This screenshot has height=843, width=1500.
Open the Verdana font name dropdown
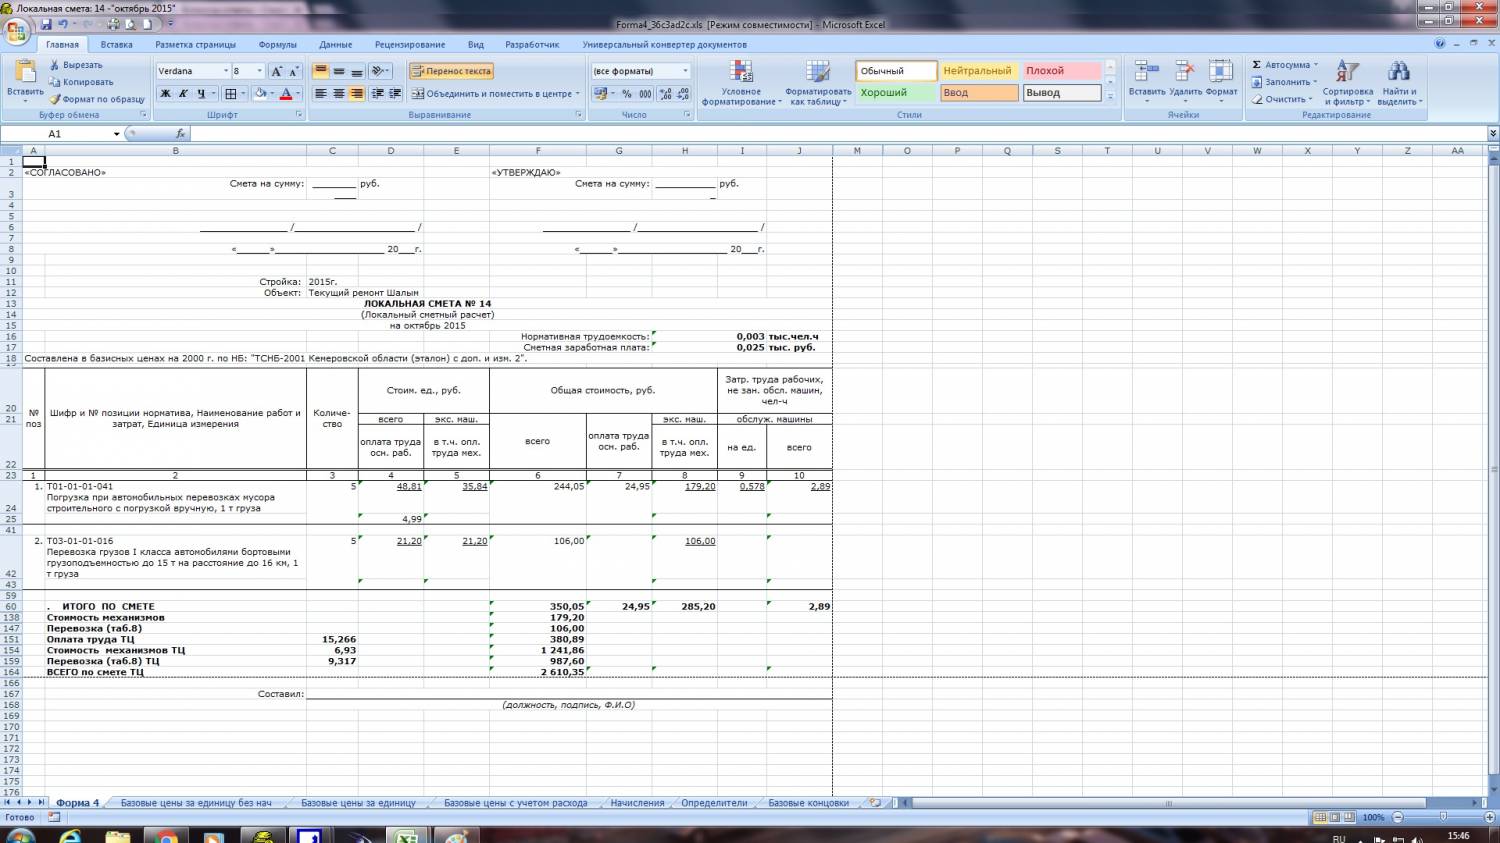[x=224, y=71]
